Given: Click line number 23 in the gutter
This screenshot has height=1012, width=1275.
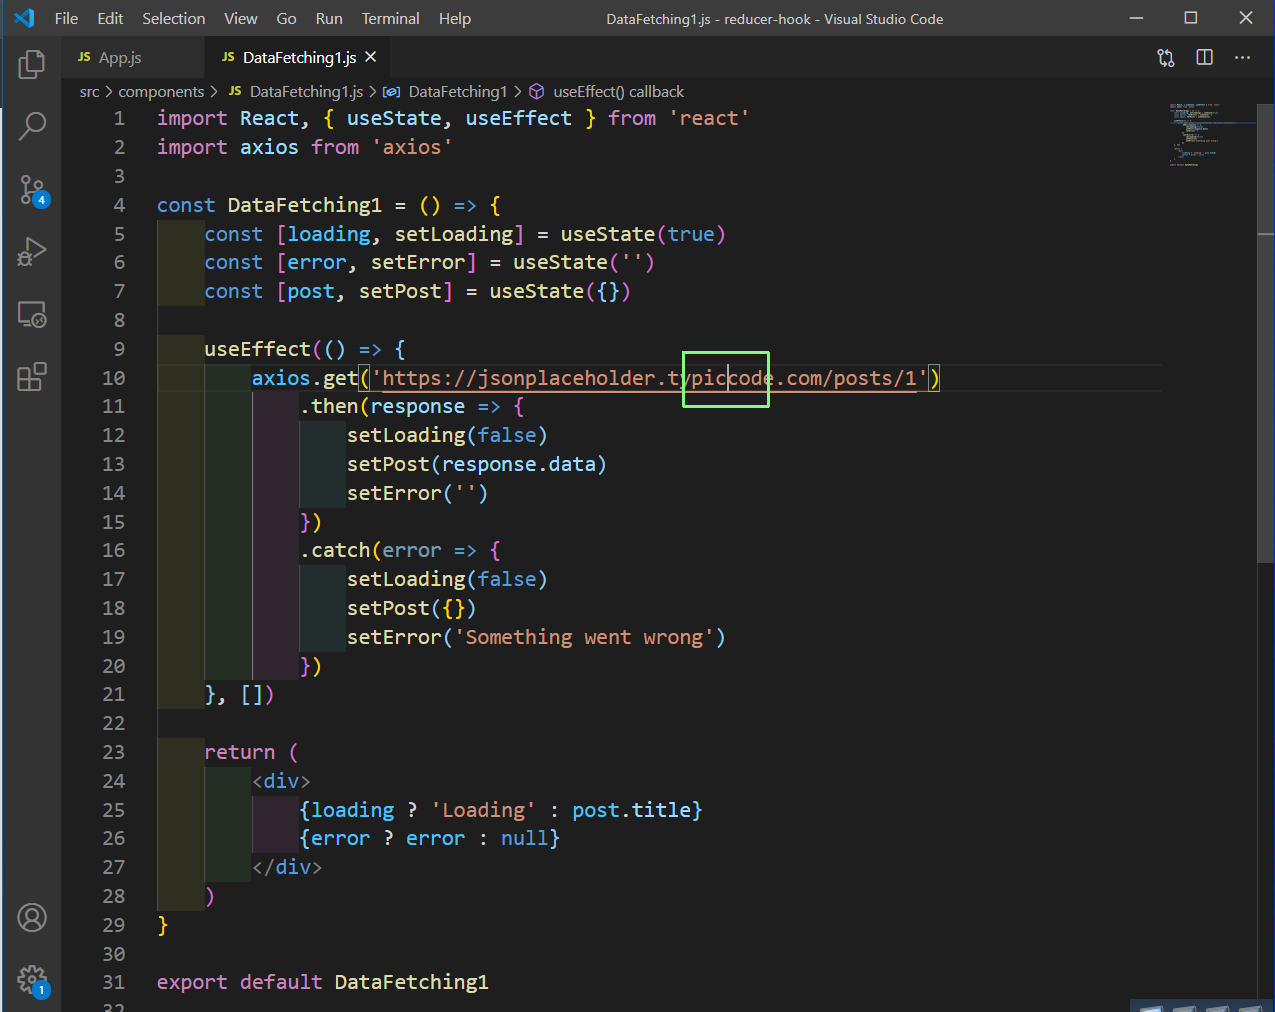Looking at the screenshot, I should (114, 752).
